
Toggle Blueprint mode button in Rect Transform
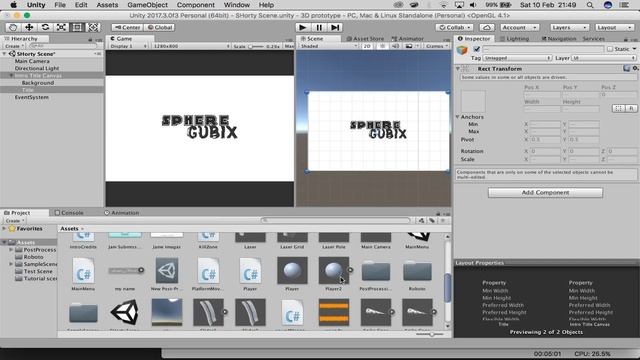coord(618,108)
